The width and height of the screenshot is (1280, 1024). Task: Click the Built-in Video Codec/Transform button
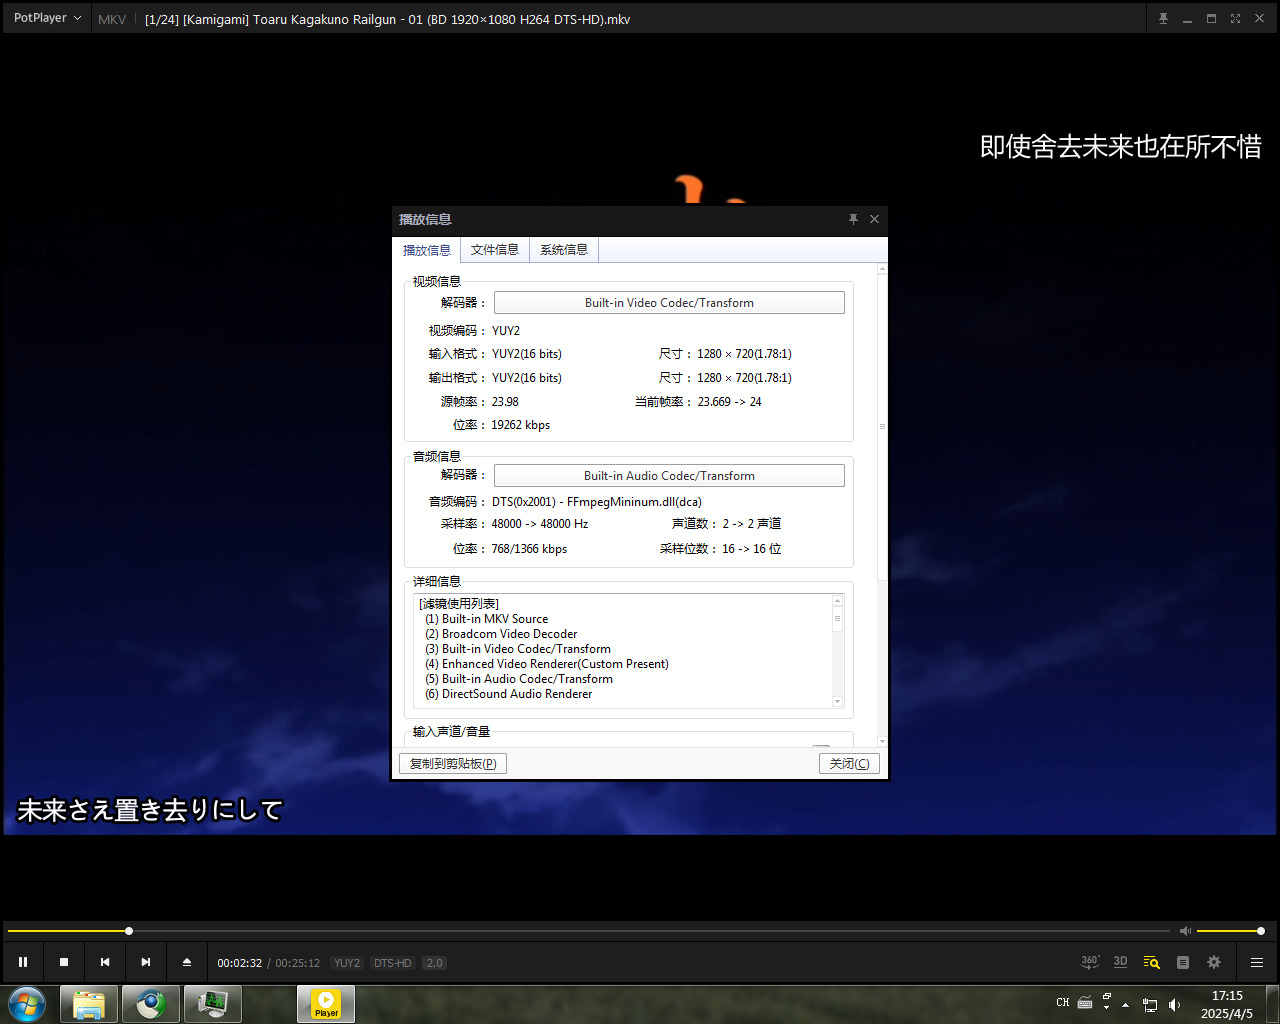click(x=669, y=303)
